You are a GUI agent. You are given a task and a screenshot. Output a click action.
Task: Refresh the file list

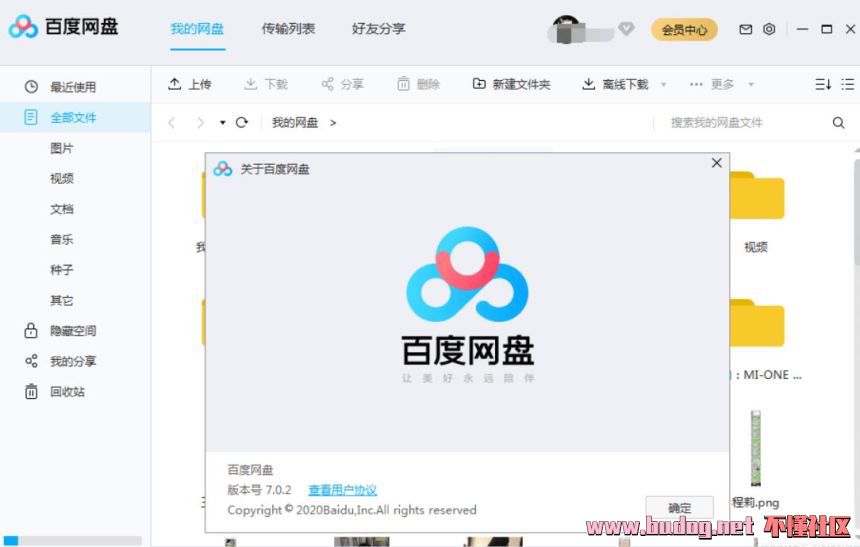[x=242, y=122]
